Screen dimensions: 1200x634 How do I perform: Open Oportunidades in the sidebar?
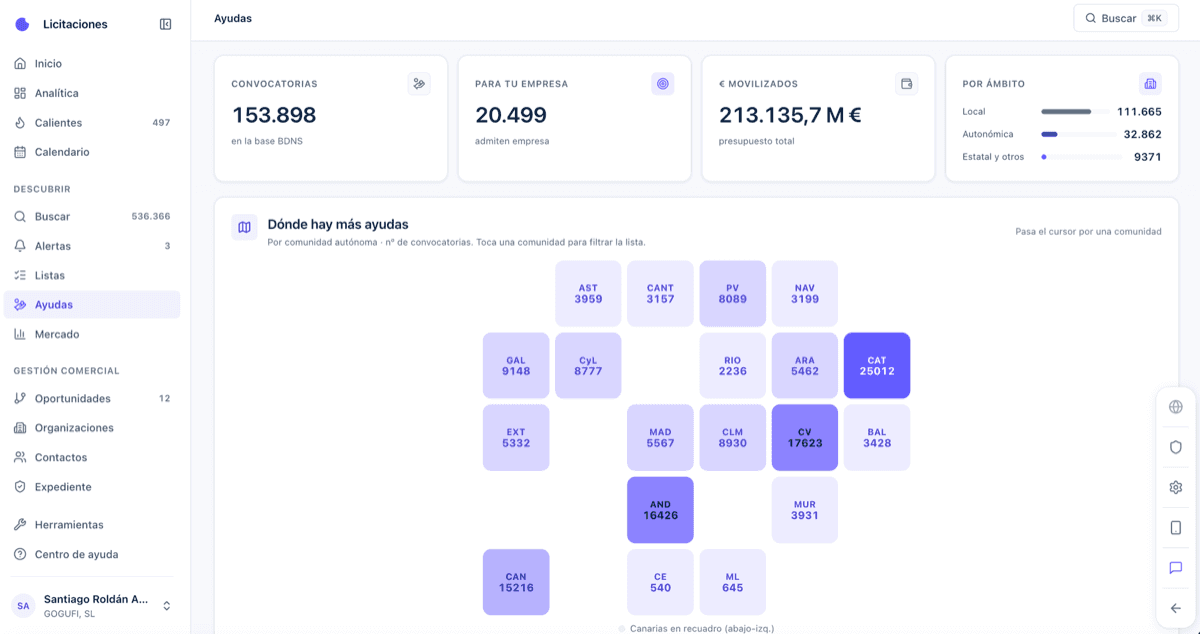pos(92,398)
